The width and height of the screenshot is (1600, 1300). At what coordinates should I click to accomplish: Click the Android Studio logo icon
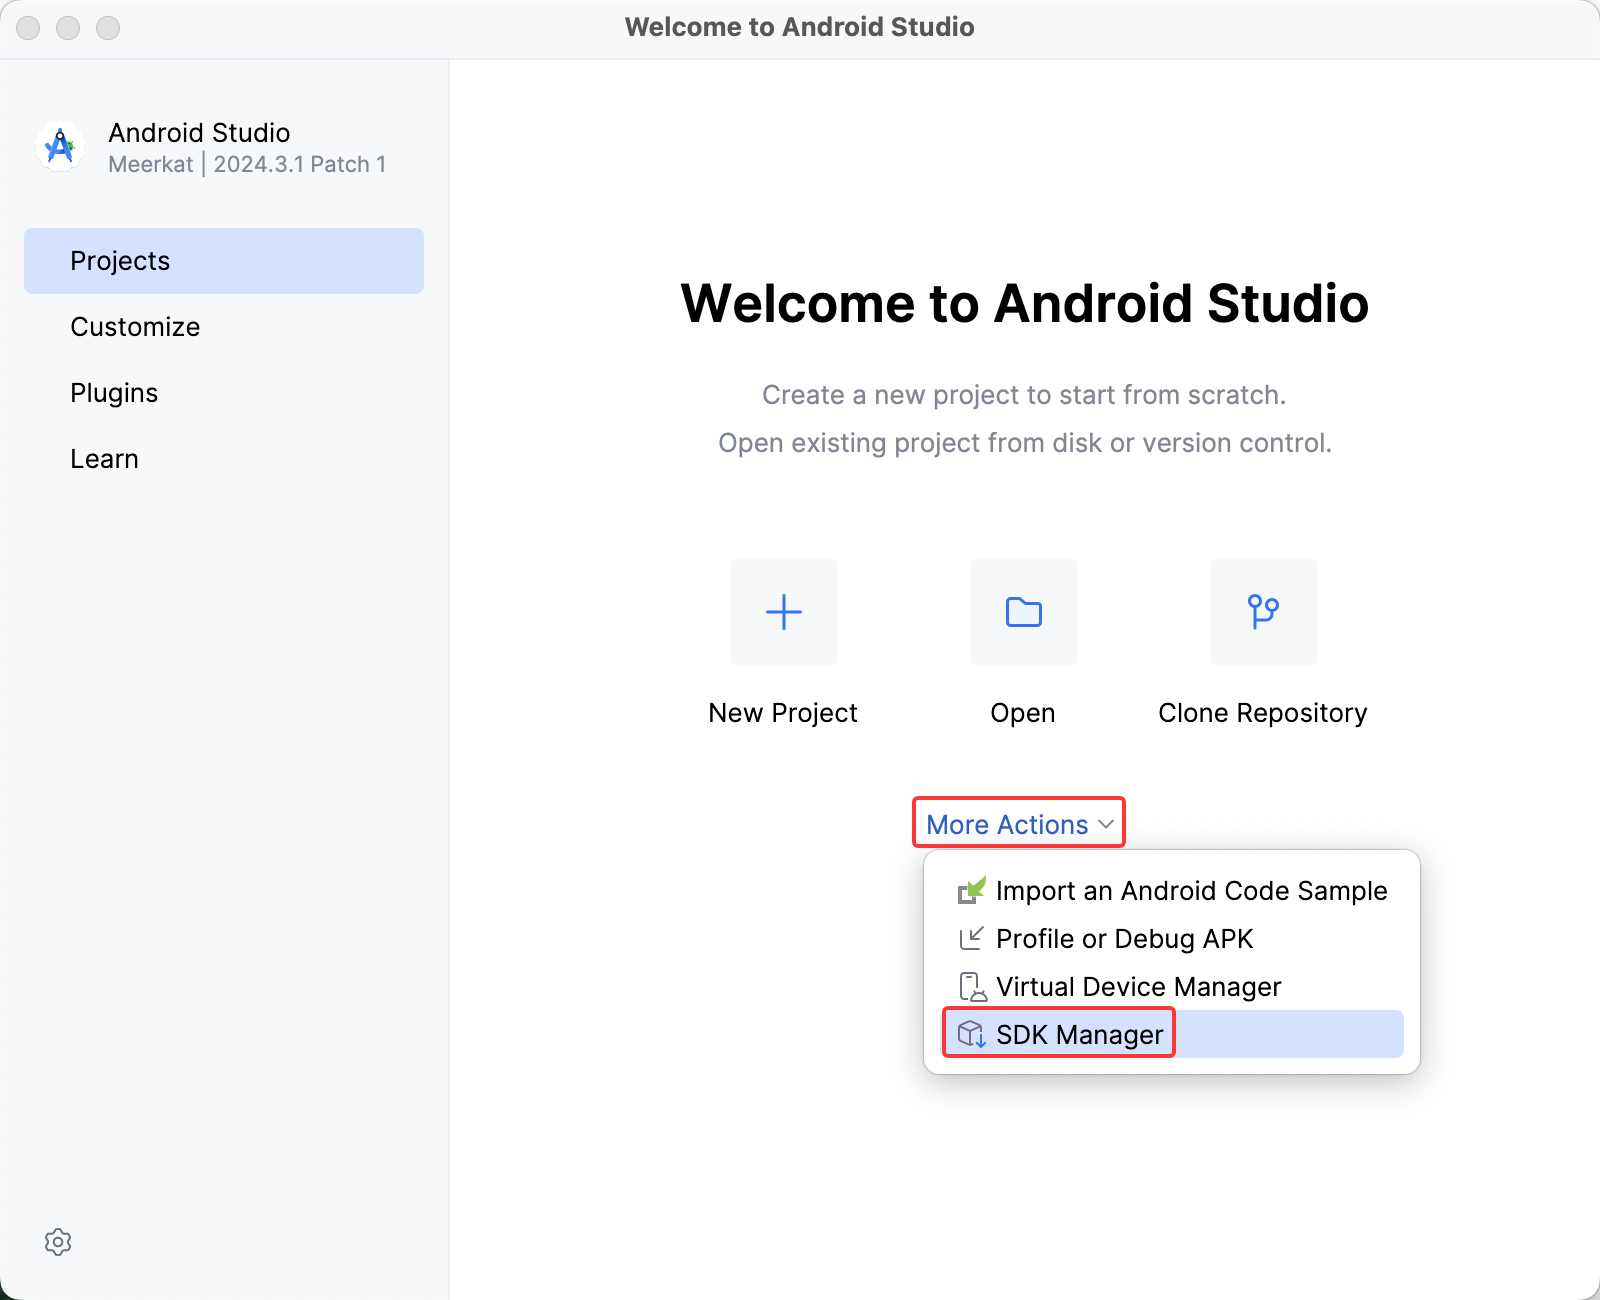point(59,146)
